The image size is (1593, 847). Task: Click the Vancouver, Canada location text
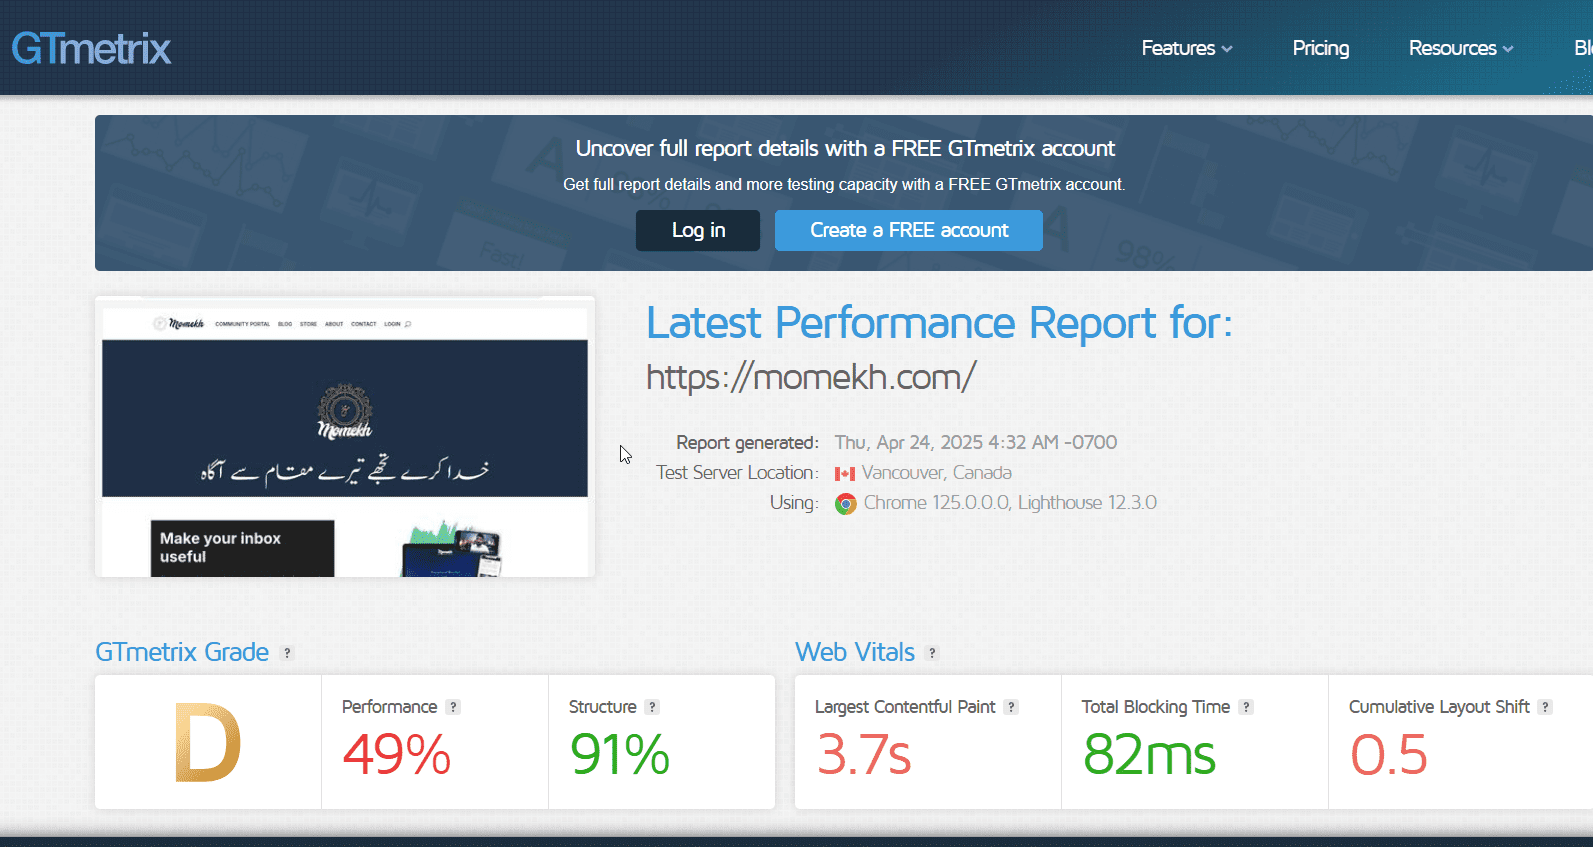(937, 472)
